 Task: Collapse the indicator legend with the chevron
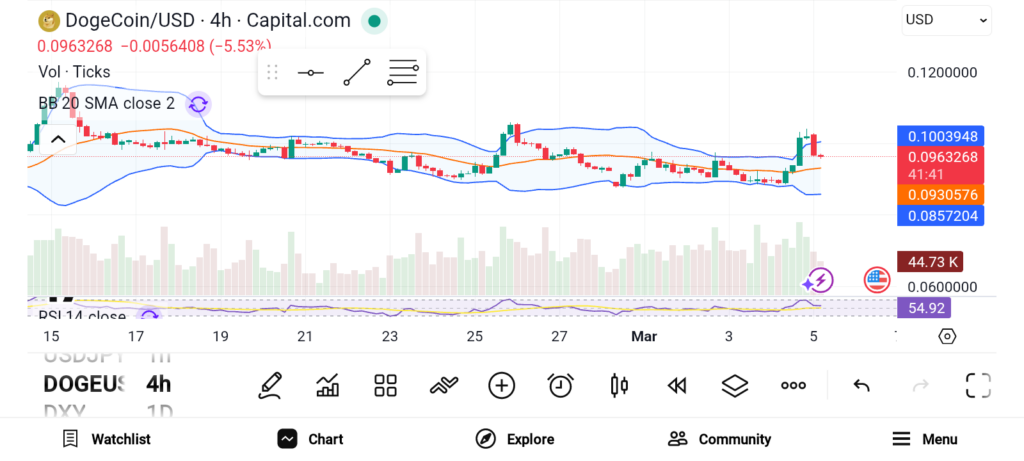point(57,139)
